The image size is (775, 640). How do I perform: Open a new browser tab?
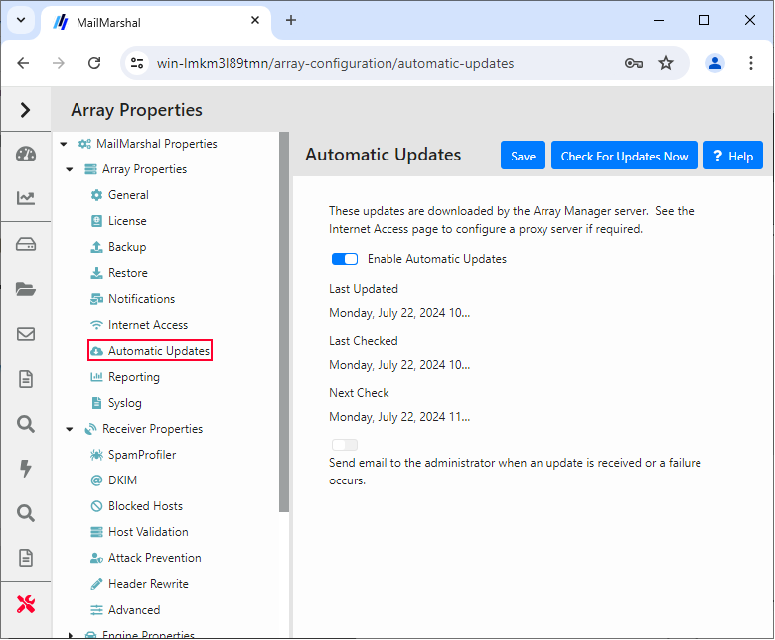coord(291,20)
